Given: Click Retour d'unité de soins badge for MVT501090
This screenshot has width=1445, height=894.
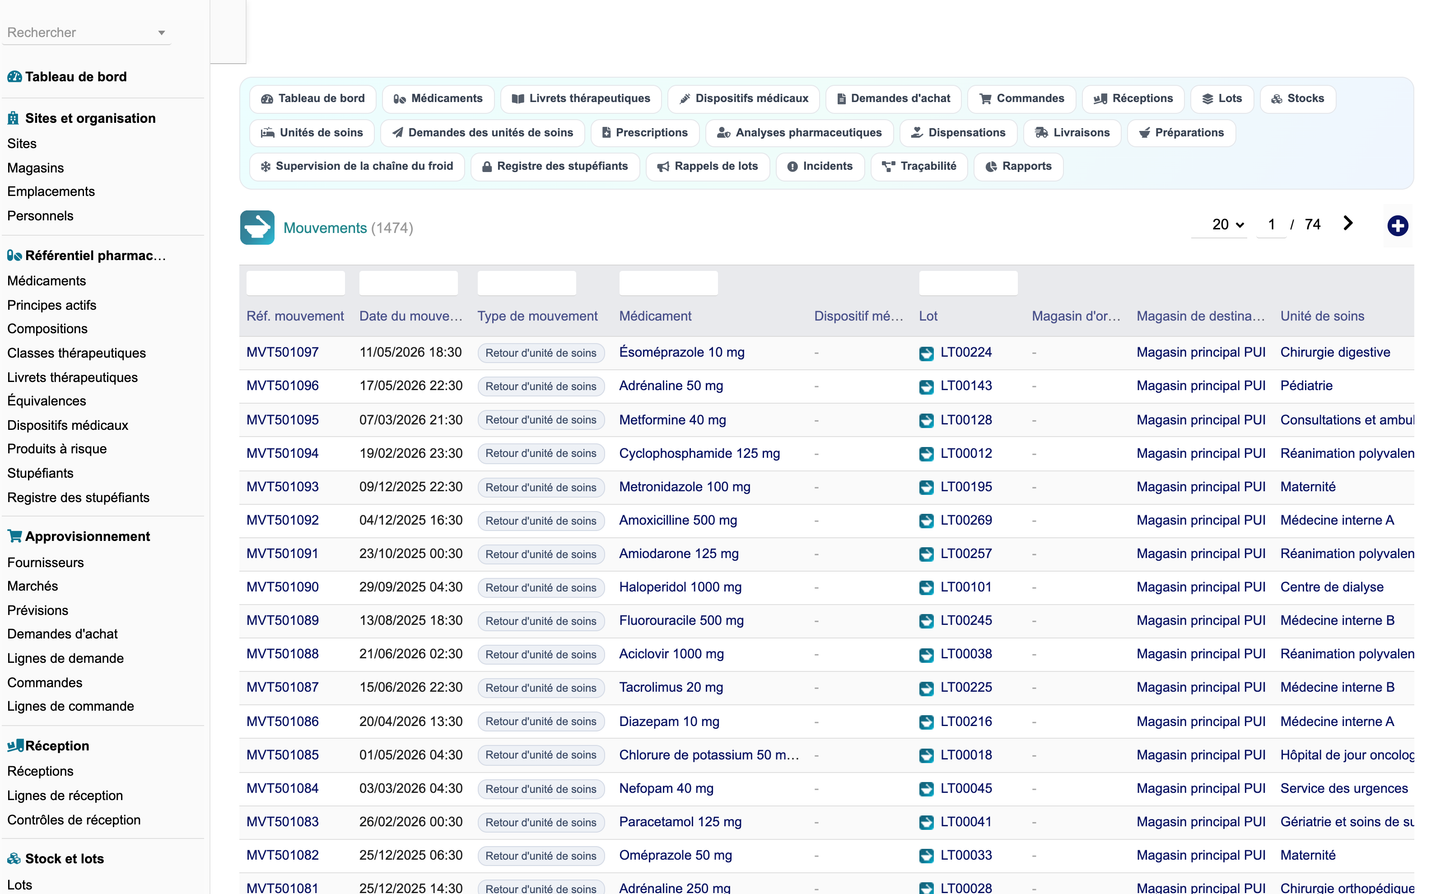Looking at the screenshot, I should coord(541,588).
